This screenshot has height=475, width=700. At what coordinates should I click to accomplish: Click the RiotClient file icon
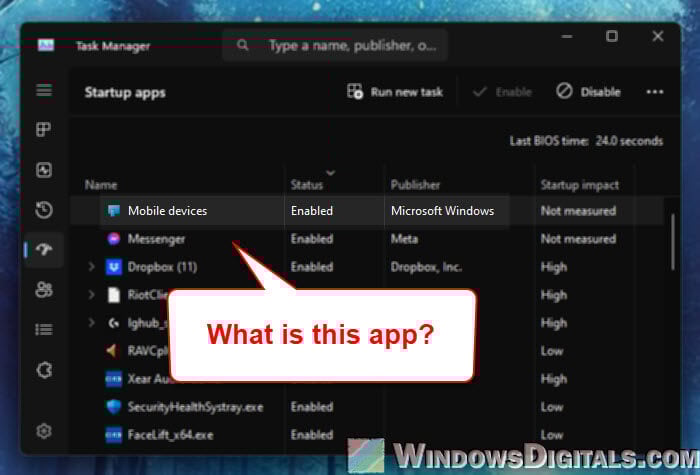[114, 295]
